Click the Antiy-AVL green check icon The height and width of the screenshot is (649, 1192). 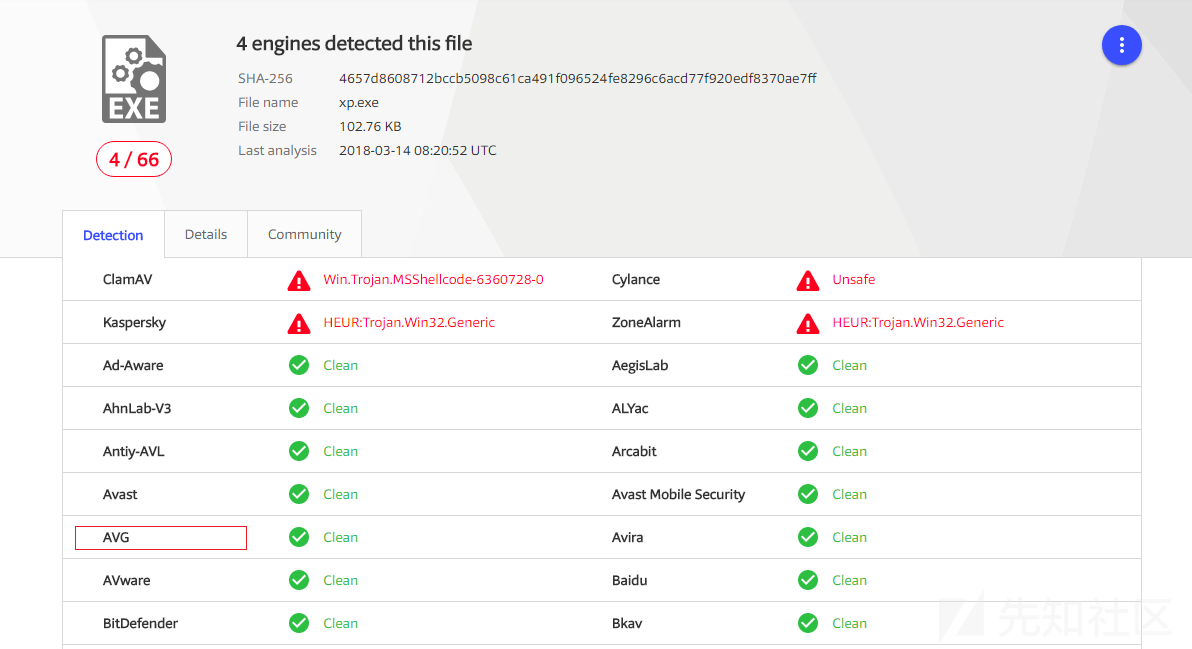[x=299, y=451]
